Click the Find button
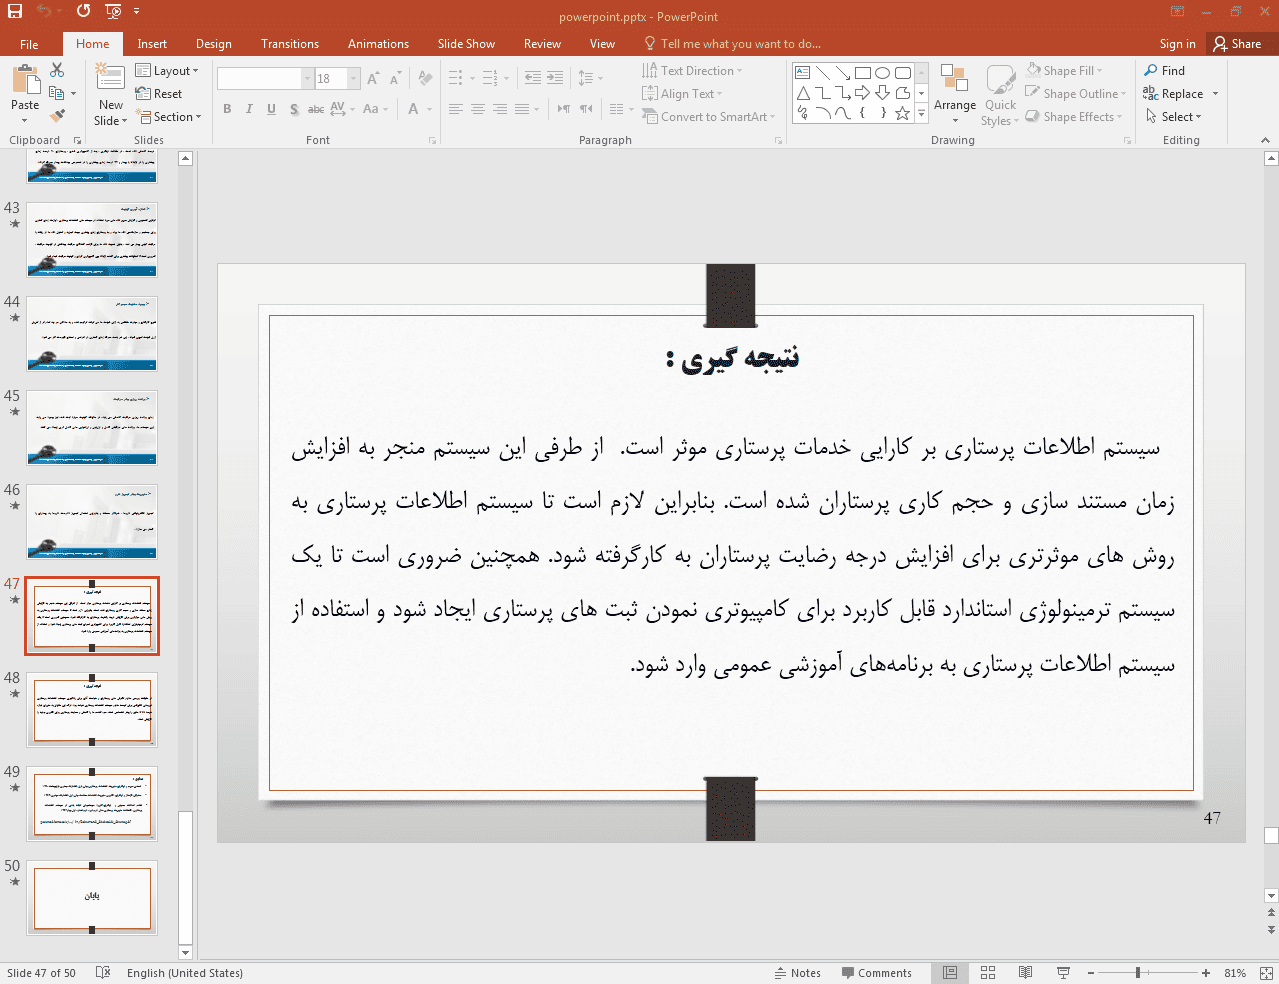The width and height of the screenshot is (1279, 984). [1165, 71]
